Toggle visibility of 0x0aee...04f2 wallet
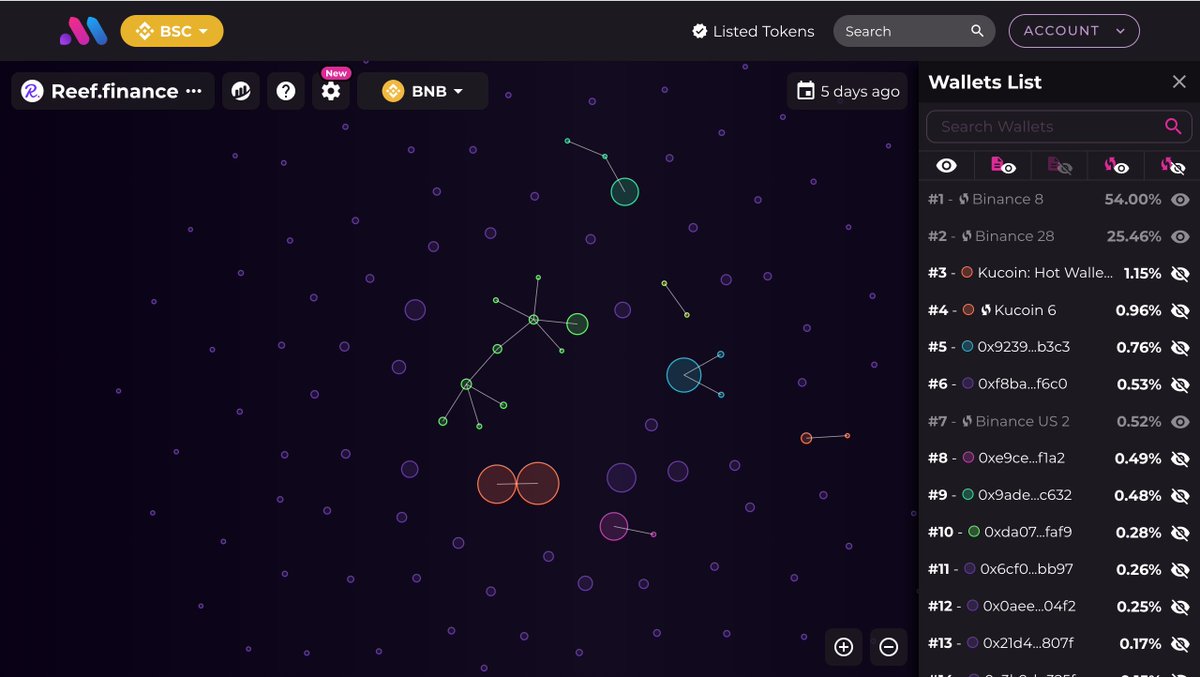This screenshot has height=677, width=1200. point(1180,606)
